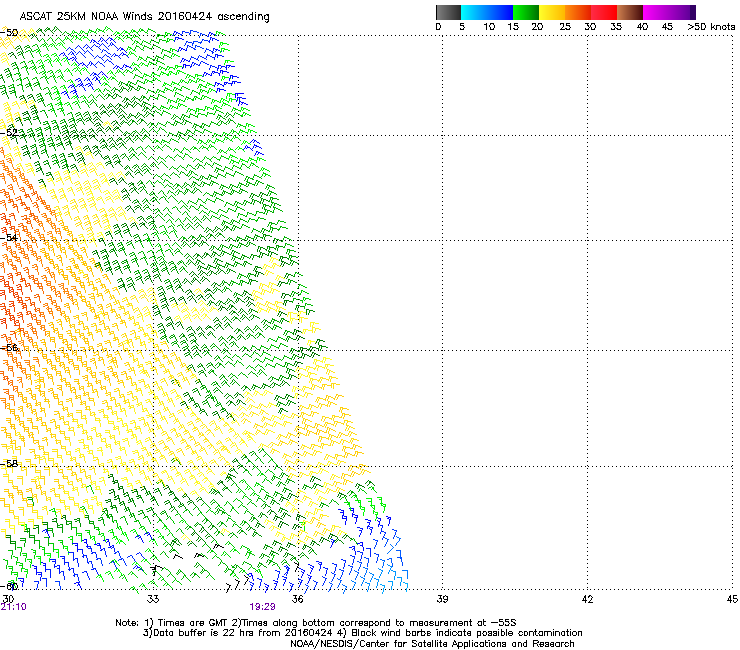Click the '10' legend scale number
The image size is (740, 650).
pyautogui.click(x=489, y=27)
